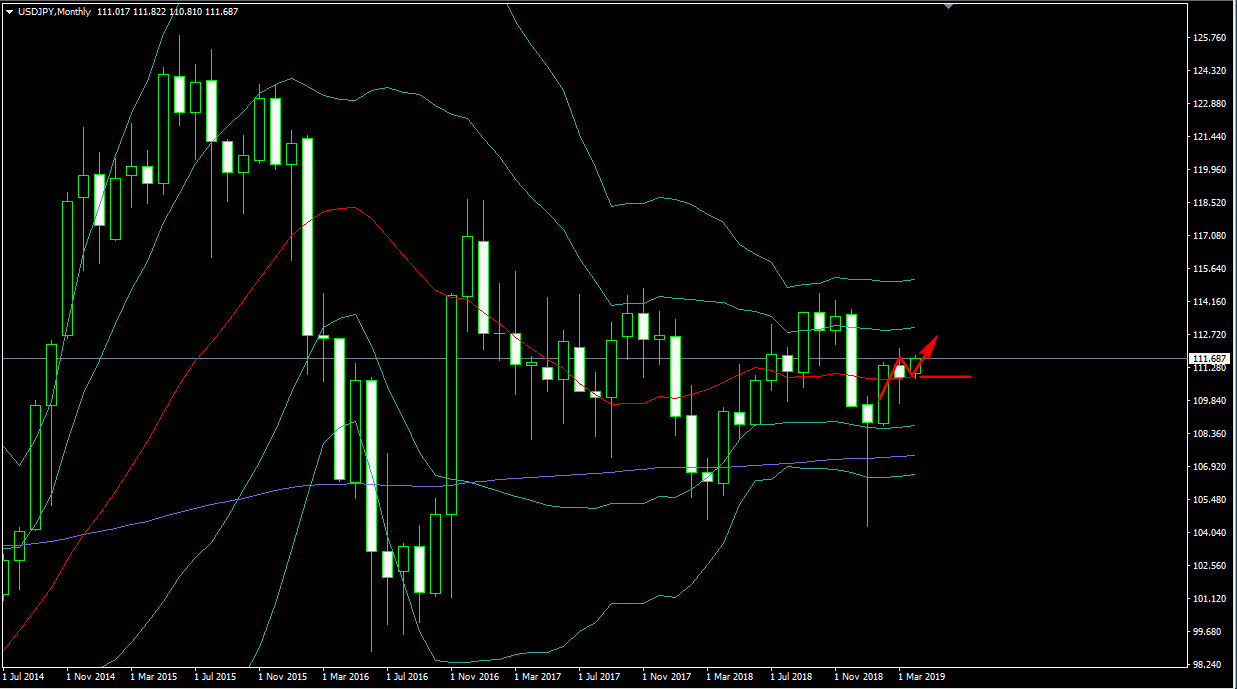Click the 1 Nov 2018 date label

[x=859, y=677]
